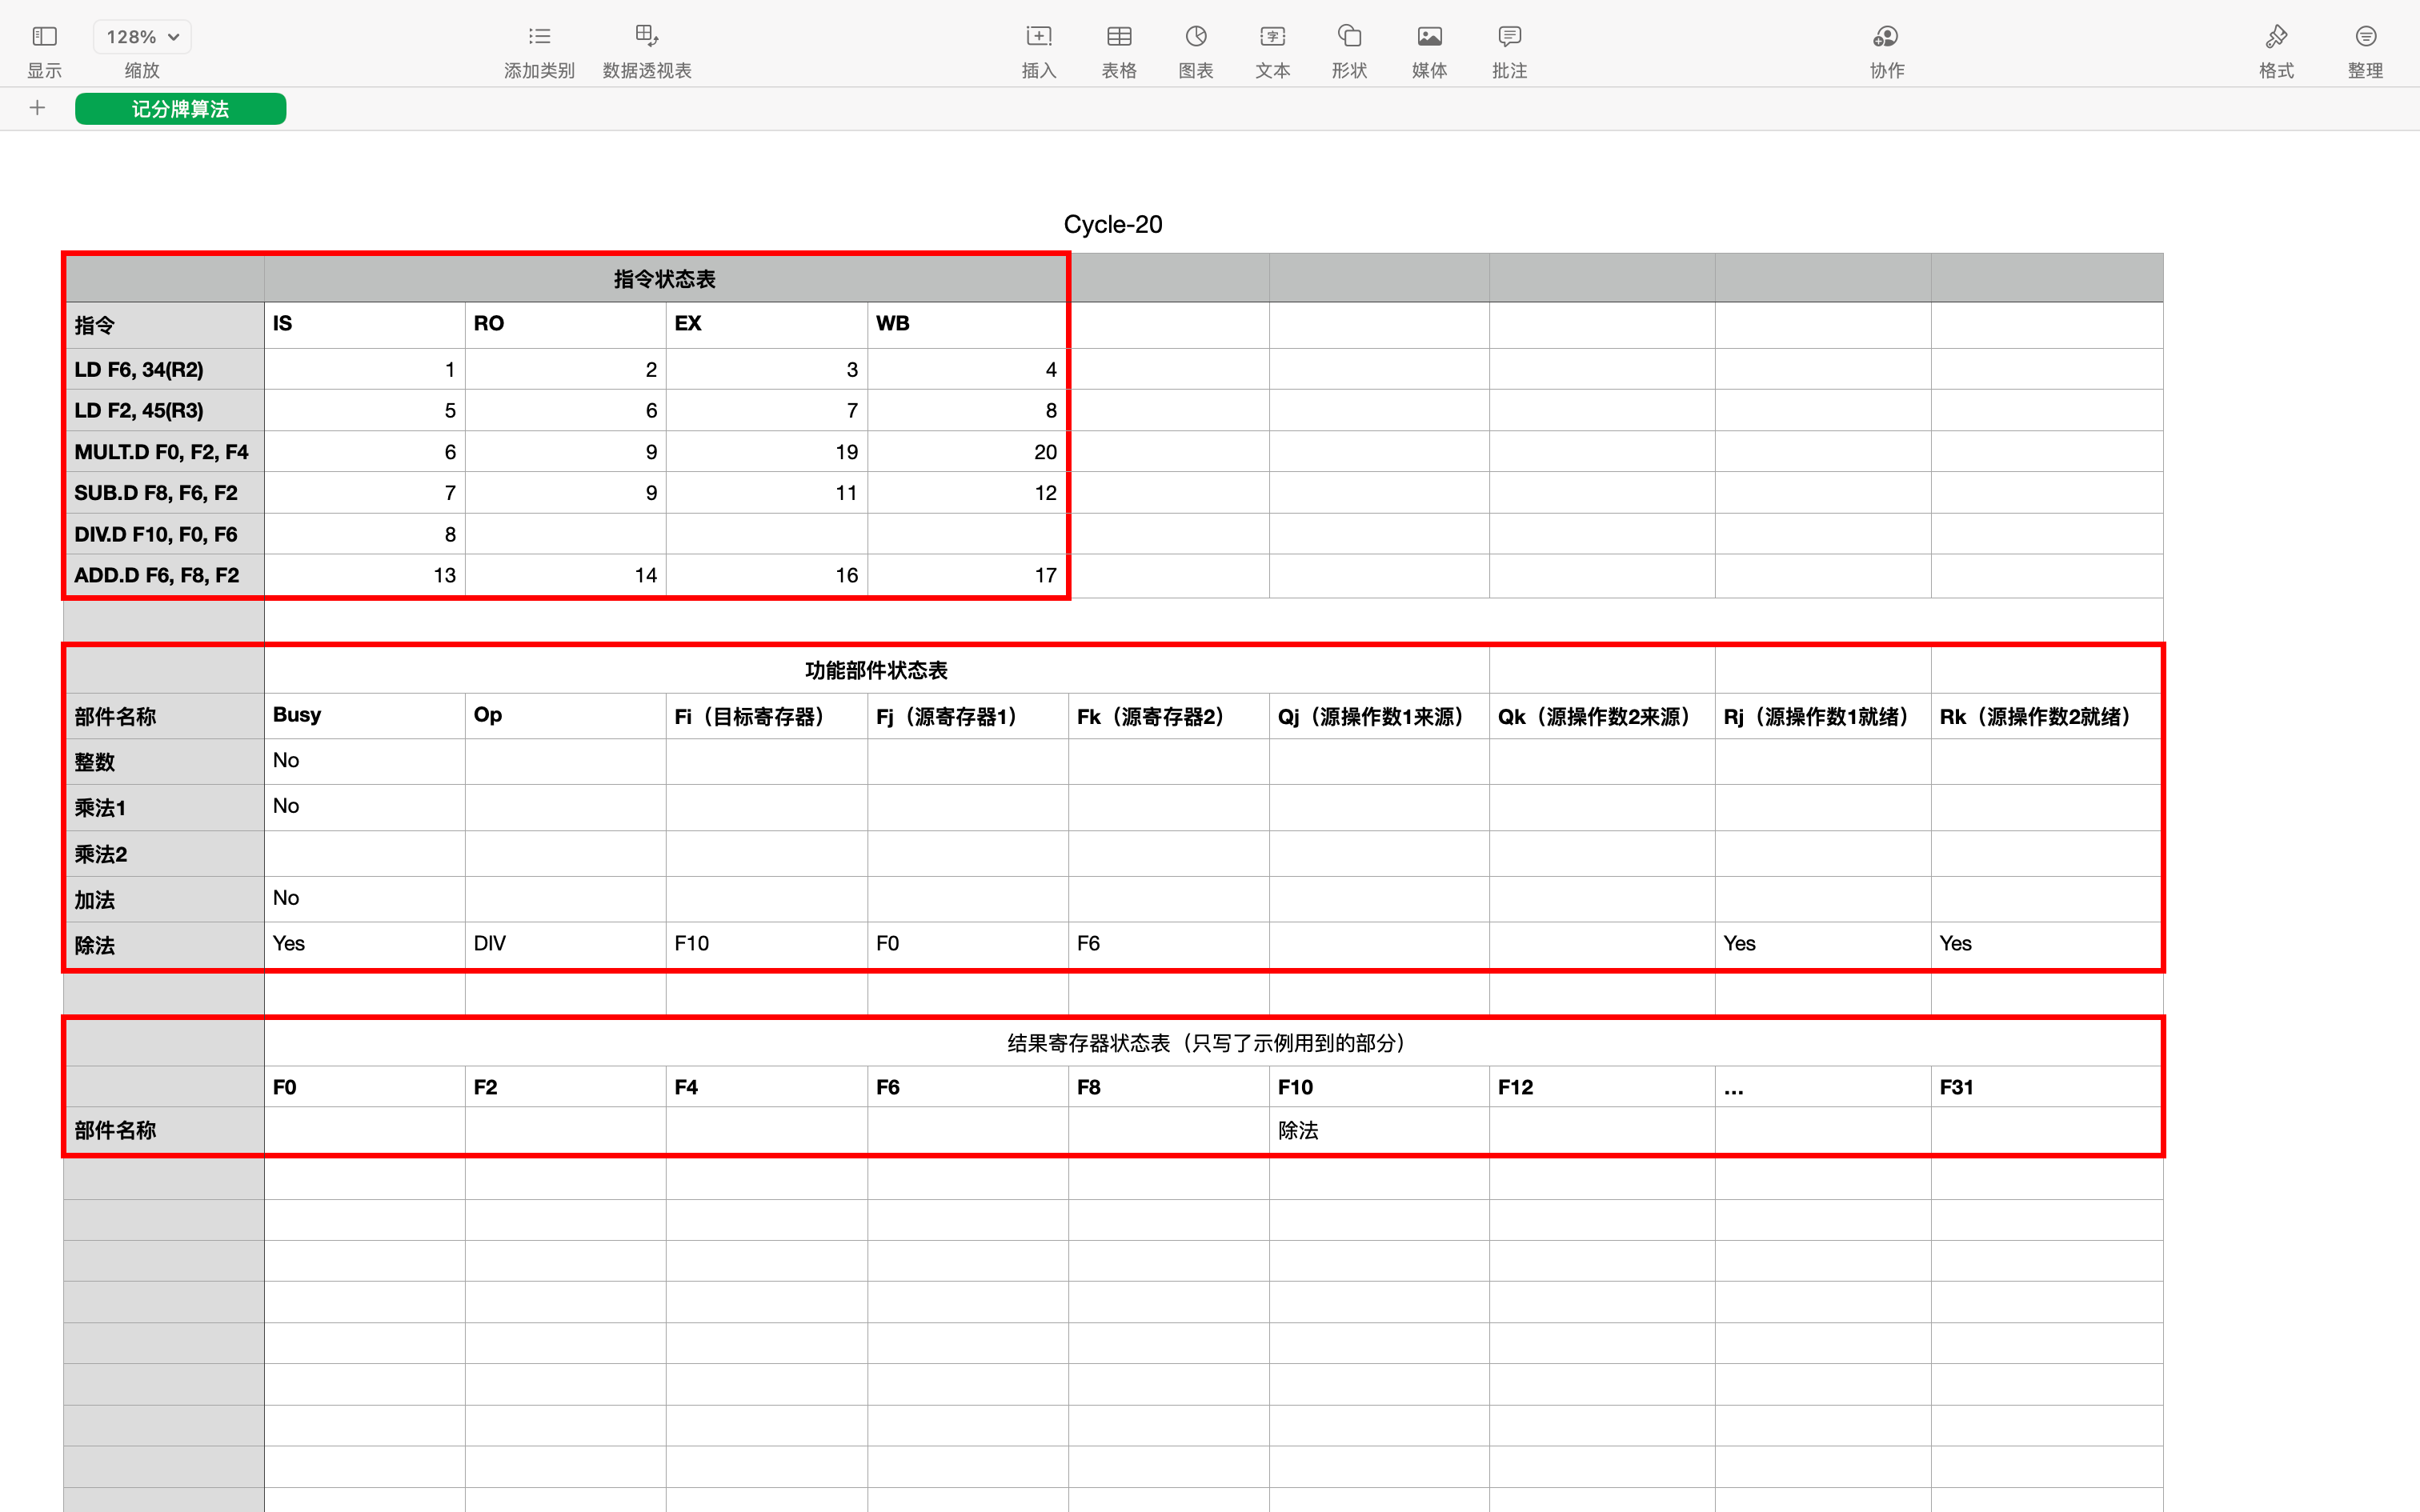Viewport: 2420px width, 1512px height.
Task: Select the RO column header cell
Action: tap(566, 324)
